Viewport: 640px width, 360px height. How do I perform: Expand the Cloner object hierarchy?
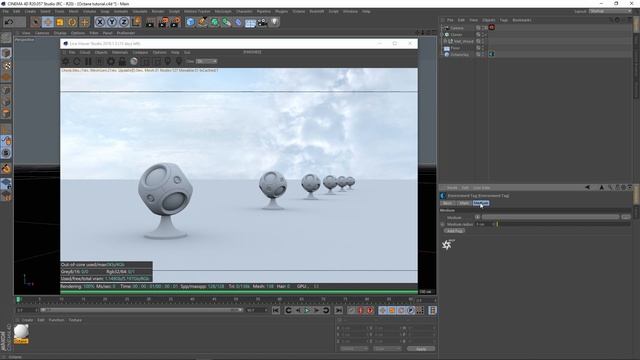coord(442,35)
